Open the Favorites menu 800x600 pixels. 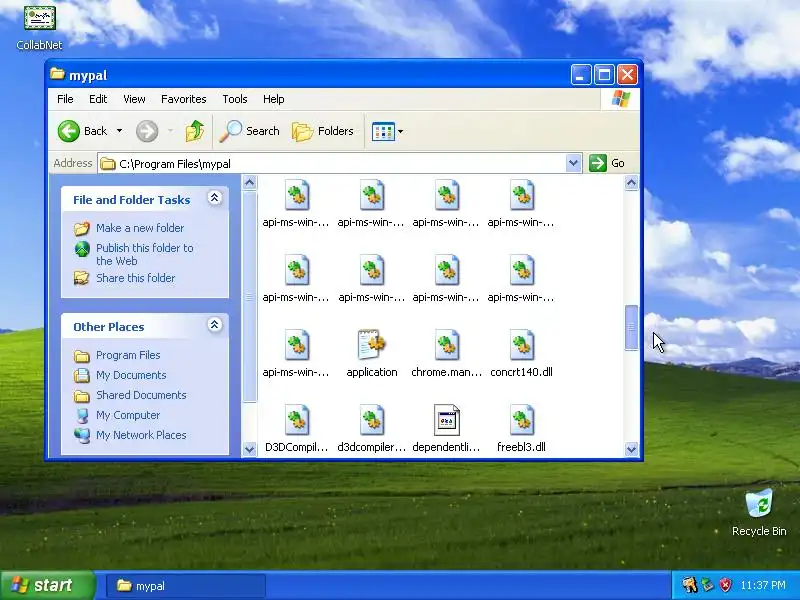[x=184, y=99]
